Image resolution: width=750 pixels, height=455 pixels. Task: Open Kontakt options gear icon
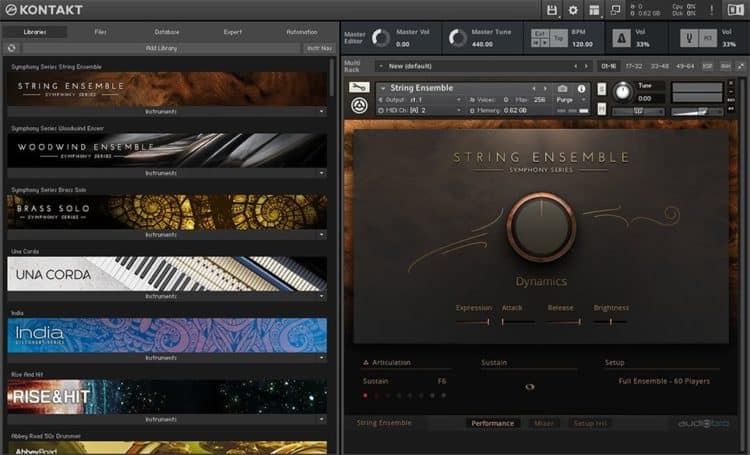coord(573,10)
